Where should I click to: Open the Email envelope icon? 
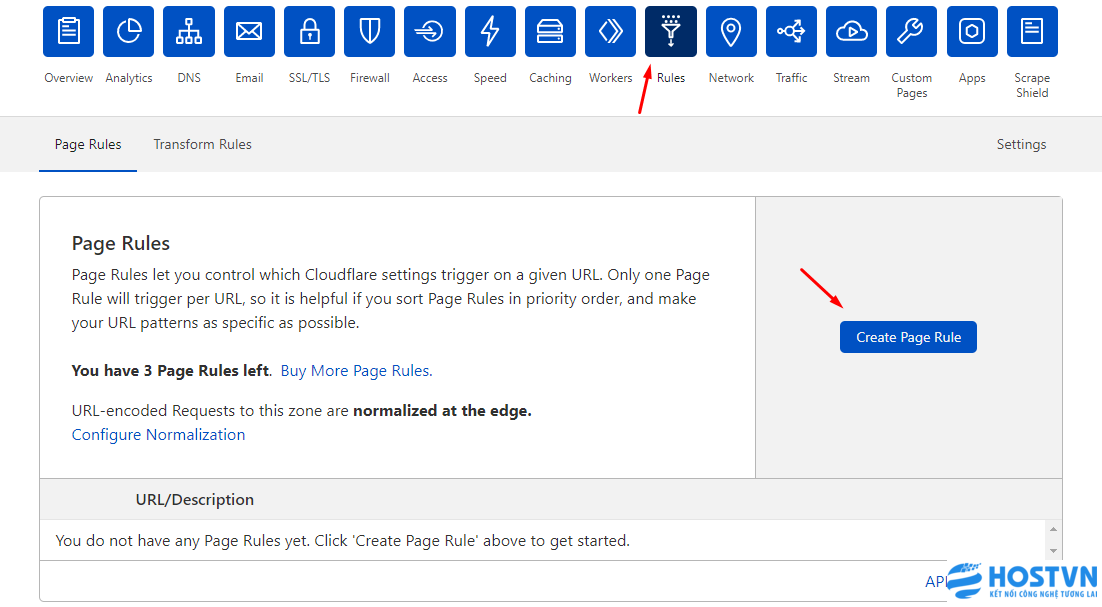(249, 32)
